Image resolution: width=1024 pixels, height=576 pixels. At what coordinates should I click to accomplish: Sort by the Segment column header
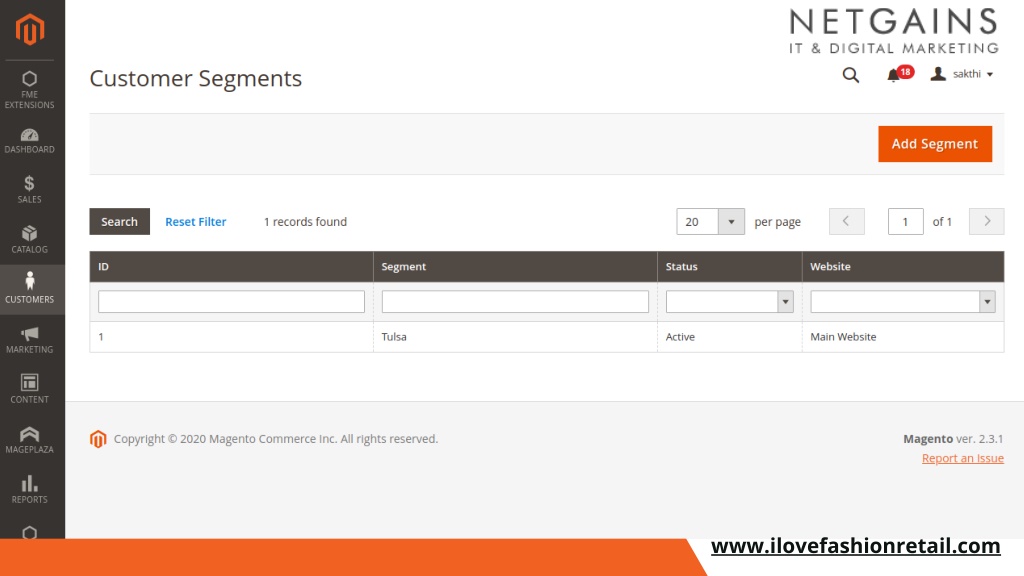click(515, 266)
